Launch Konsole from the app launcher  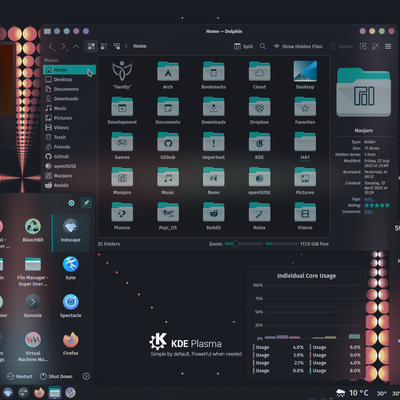[x=33, y=305]
